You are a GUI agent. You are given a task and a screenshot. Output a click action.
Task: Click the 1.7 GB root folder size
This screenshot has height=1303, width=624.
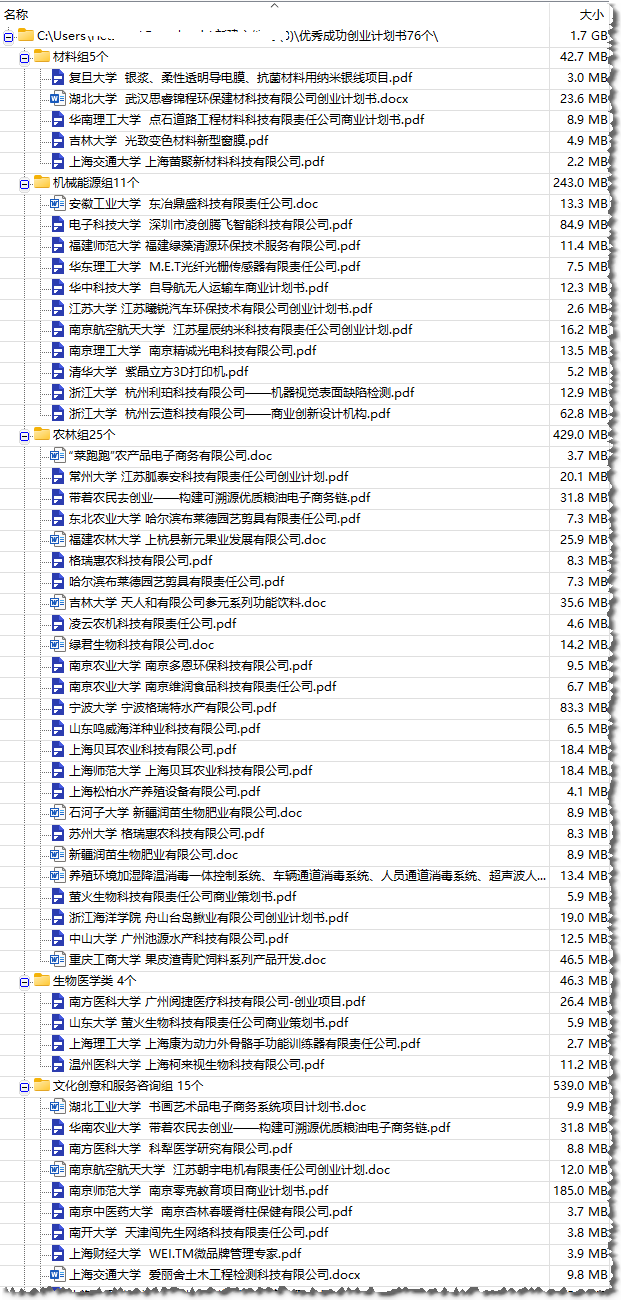pyautogui.click(x=589, y=35)
